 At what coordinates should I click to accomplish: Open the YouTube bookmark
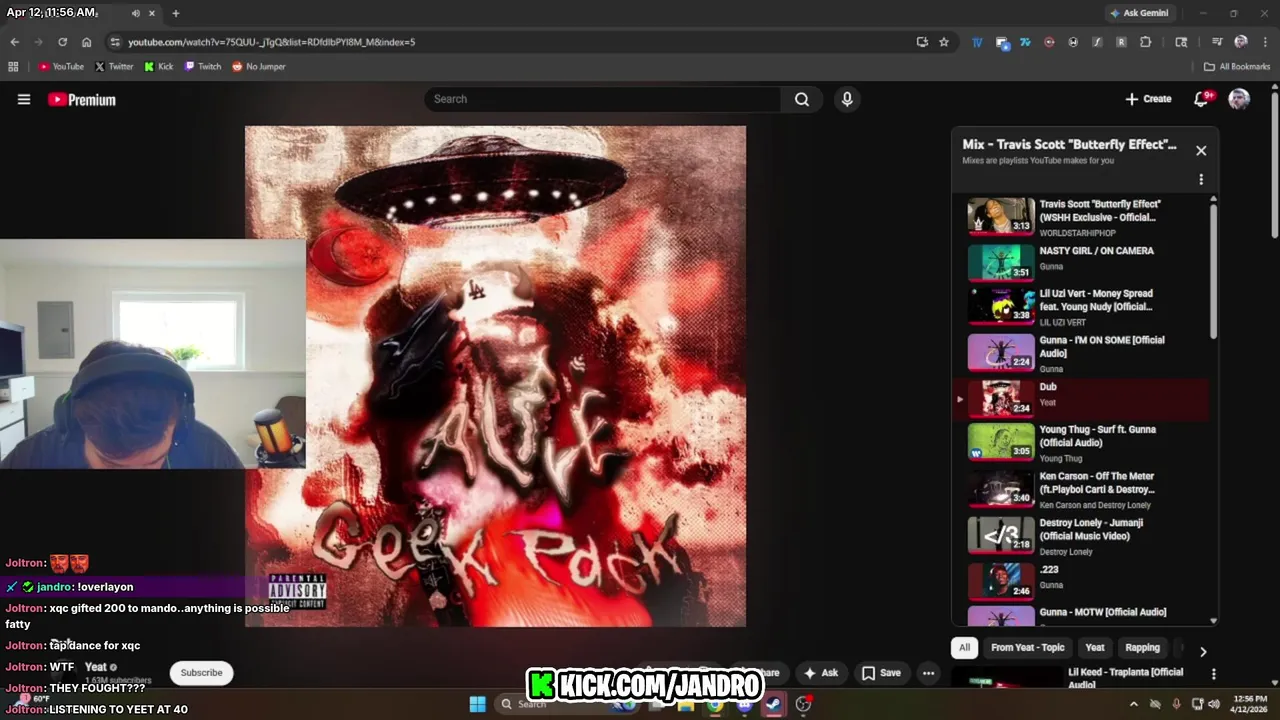pyautogui.click(x=61, y=67)
